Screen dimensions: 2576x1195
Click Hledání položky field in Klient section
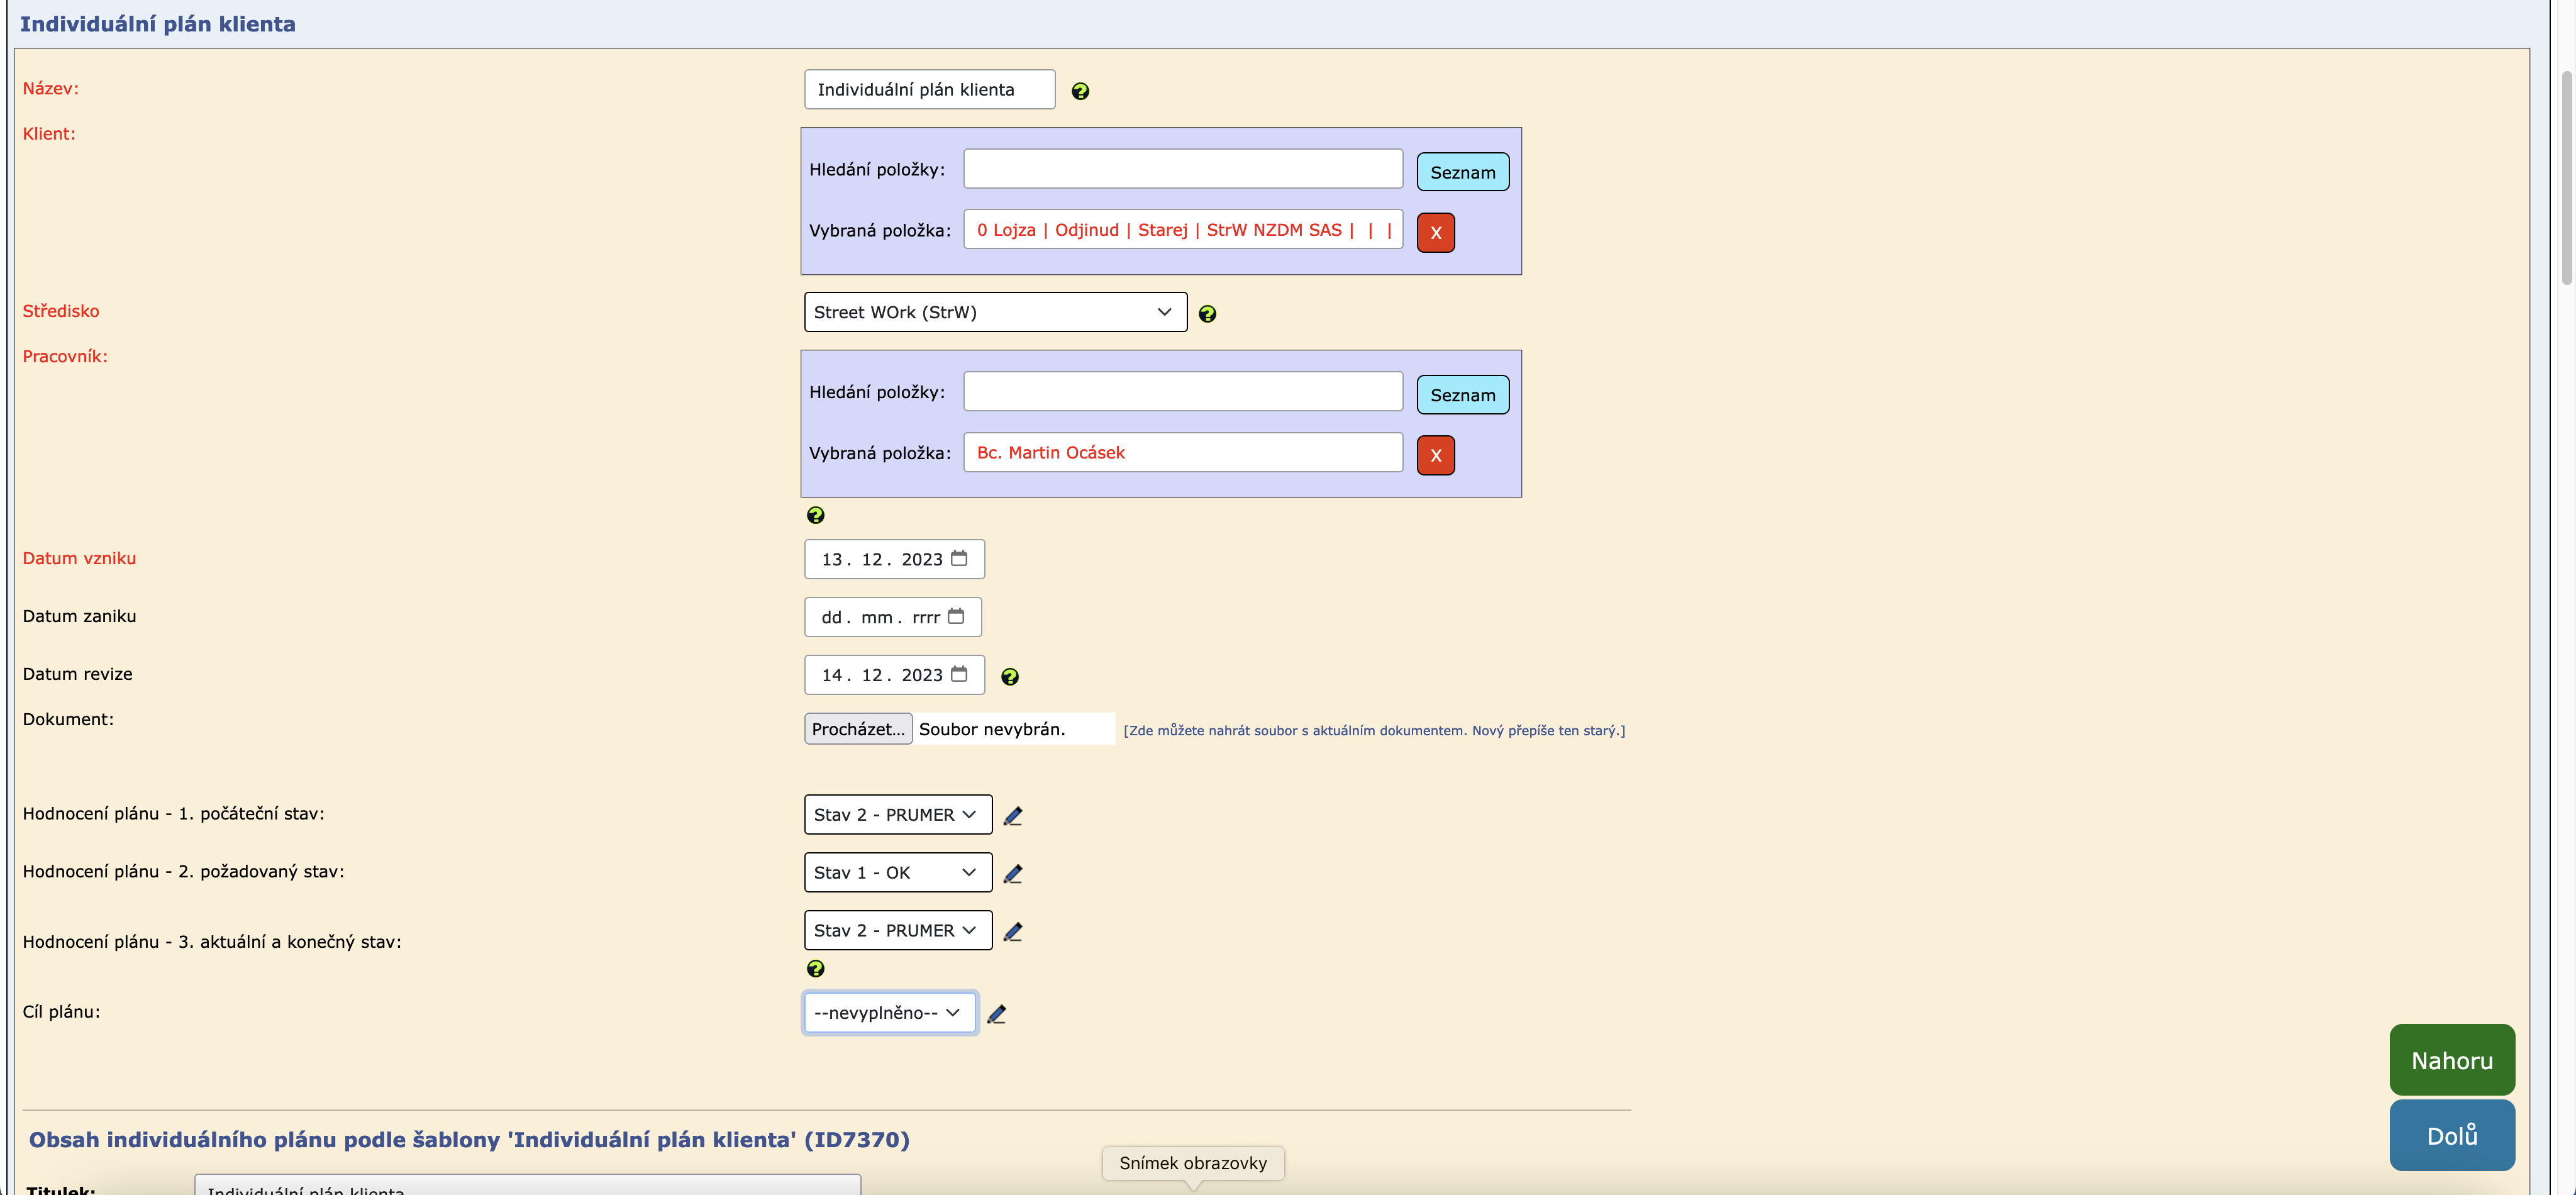pyautogui.click(x=1182, y=169)
